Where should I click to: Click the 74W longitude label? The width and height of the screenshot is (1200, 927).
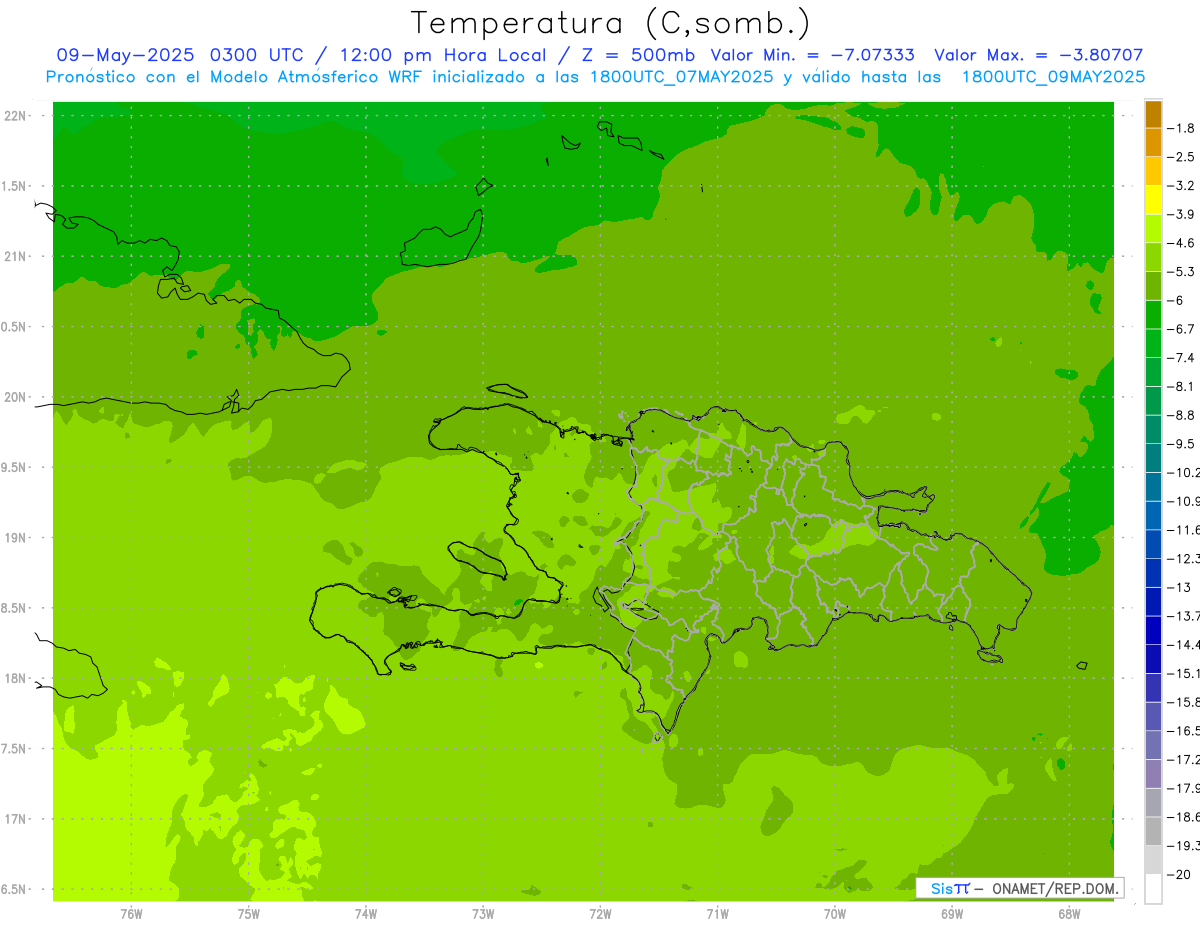point(366,914)
